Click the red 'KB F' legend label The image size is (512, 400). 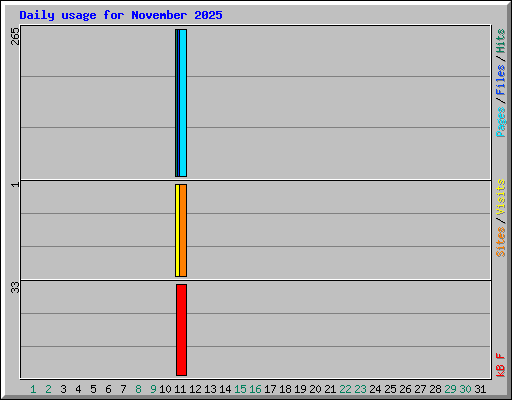(501, 365)
